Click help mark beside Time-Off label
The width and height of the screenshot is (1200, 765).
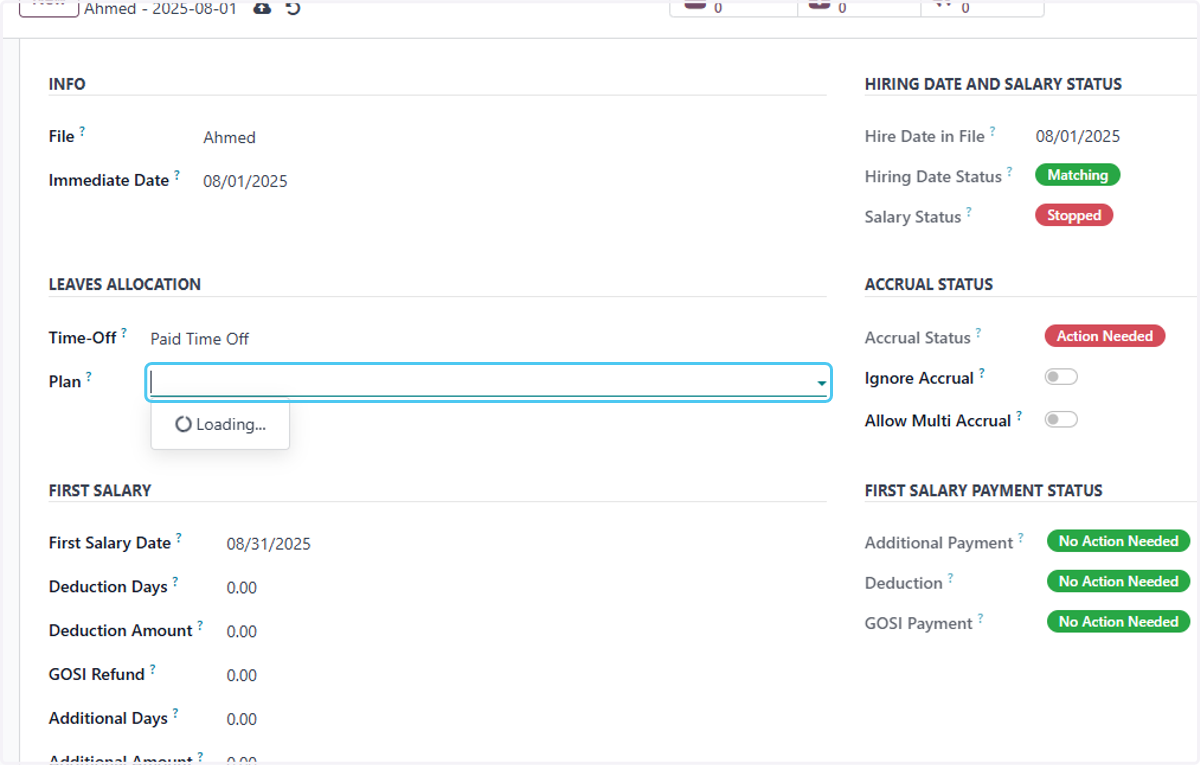tap(124, 333)
